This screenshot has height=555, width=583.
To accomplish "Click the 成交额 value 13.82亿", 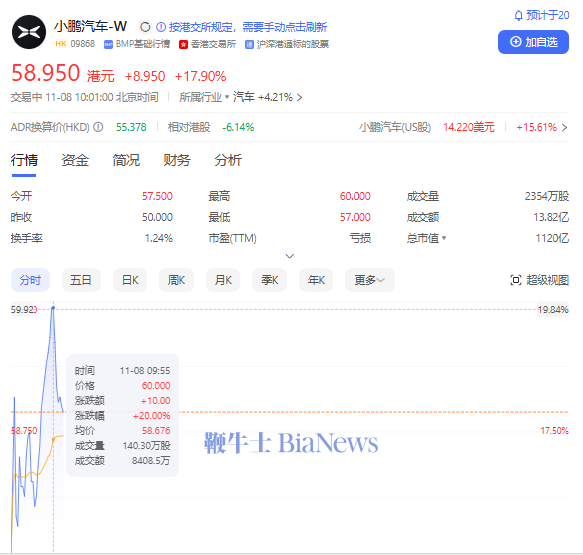I will 551,217.
